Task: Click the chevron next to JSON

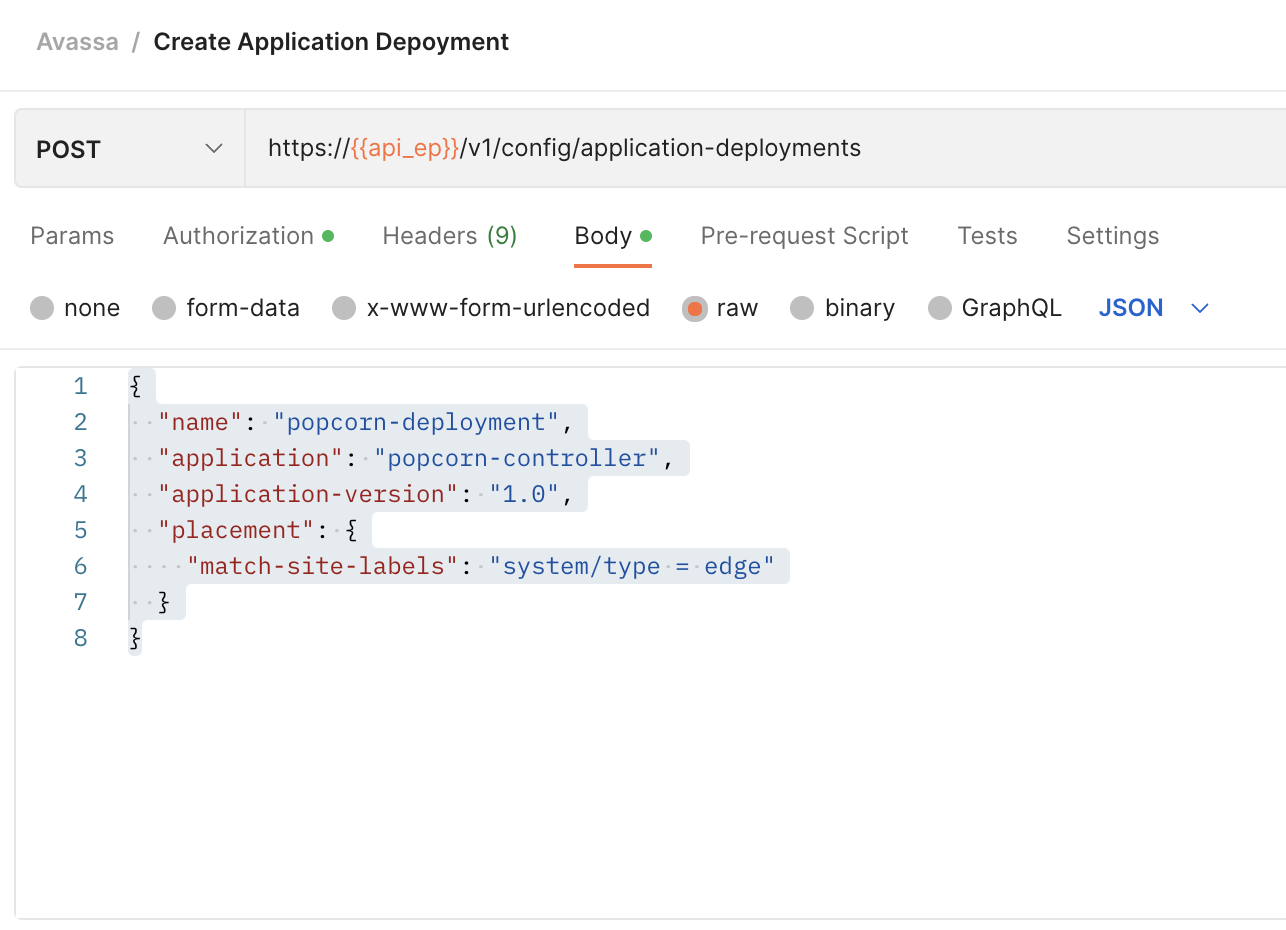Action: (x=1200, y=308)
